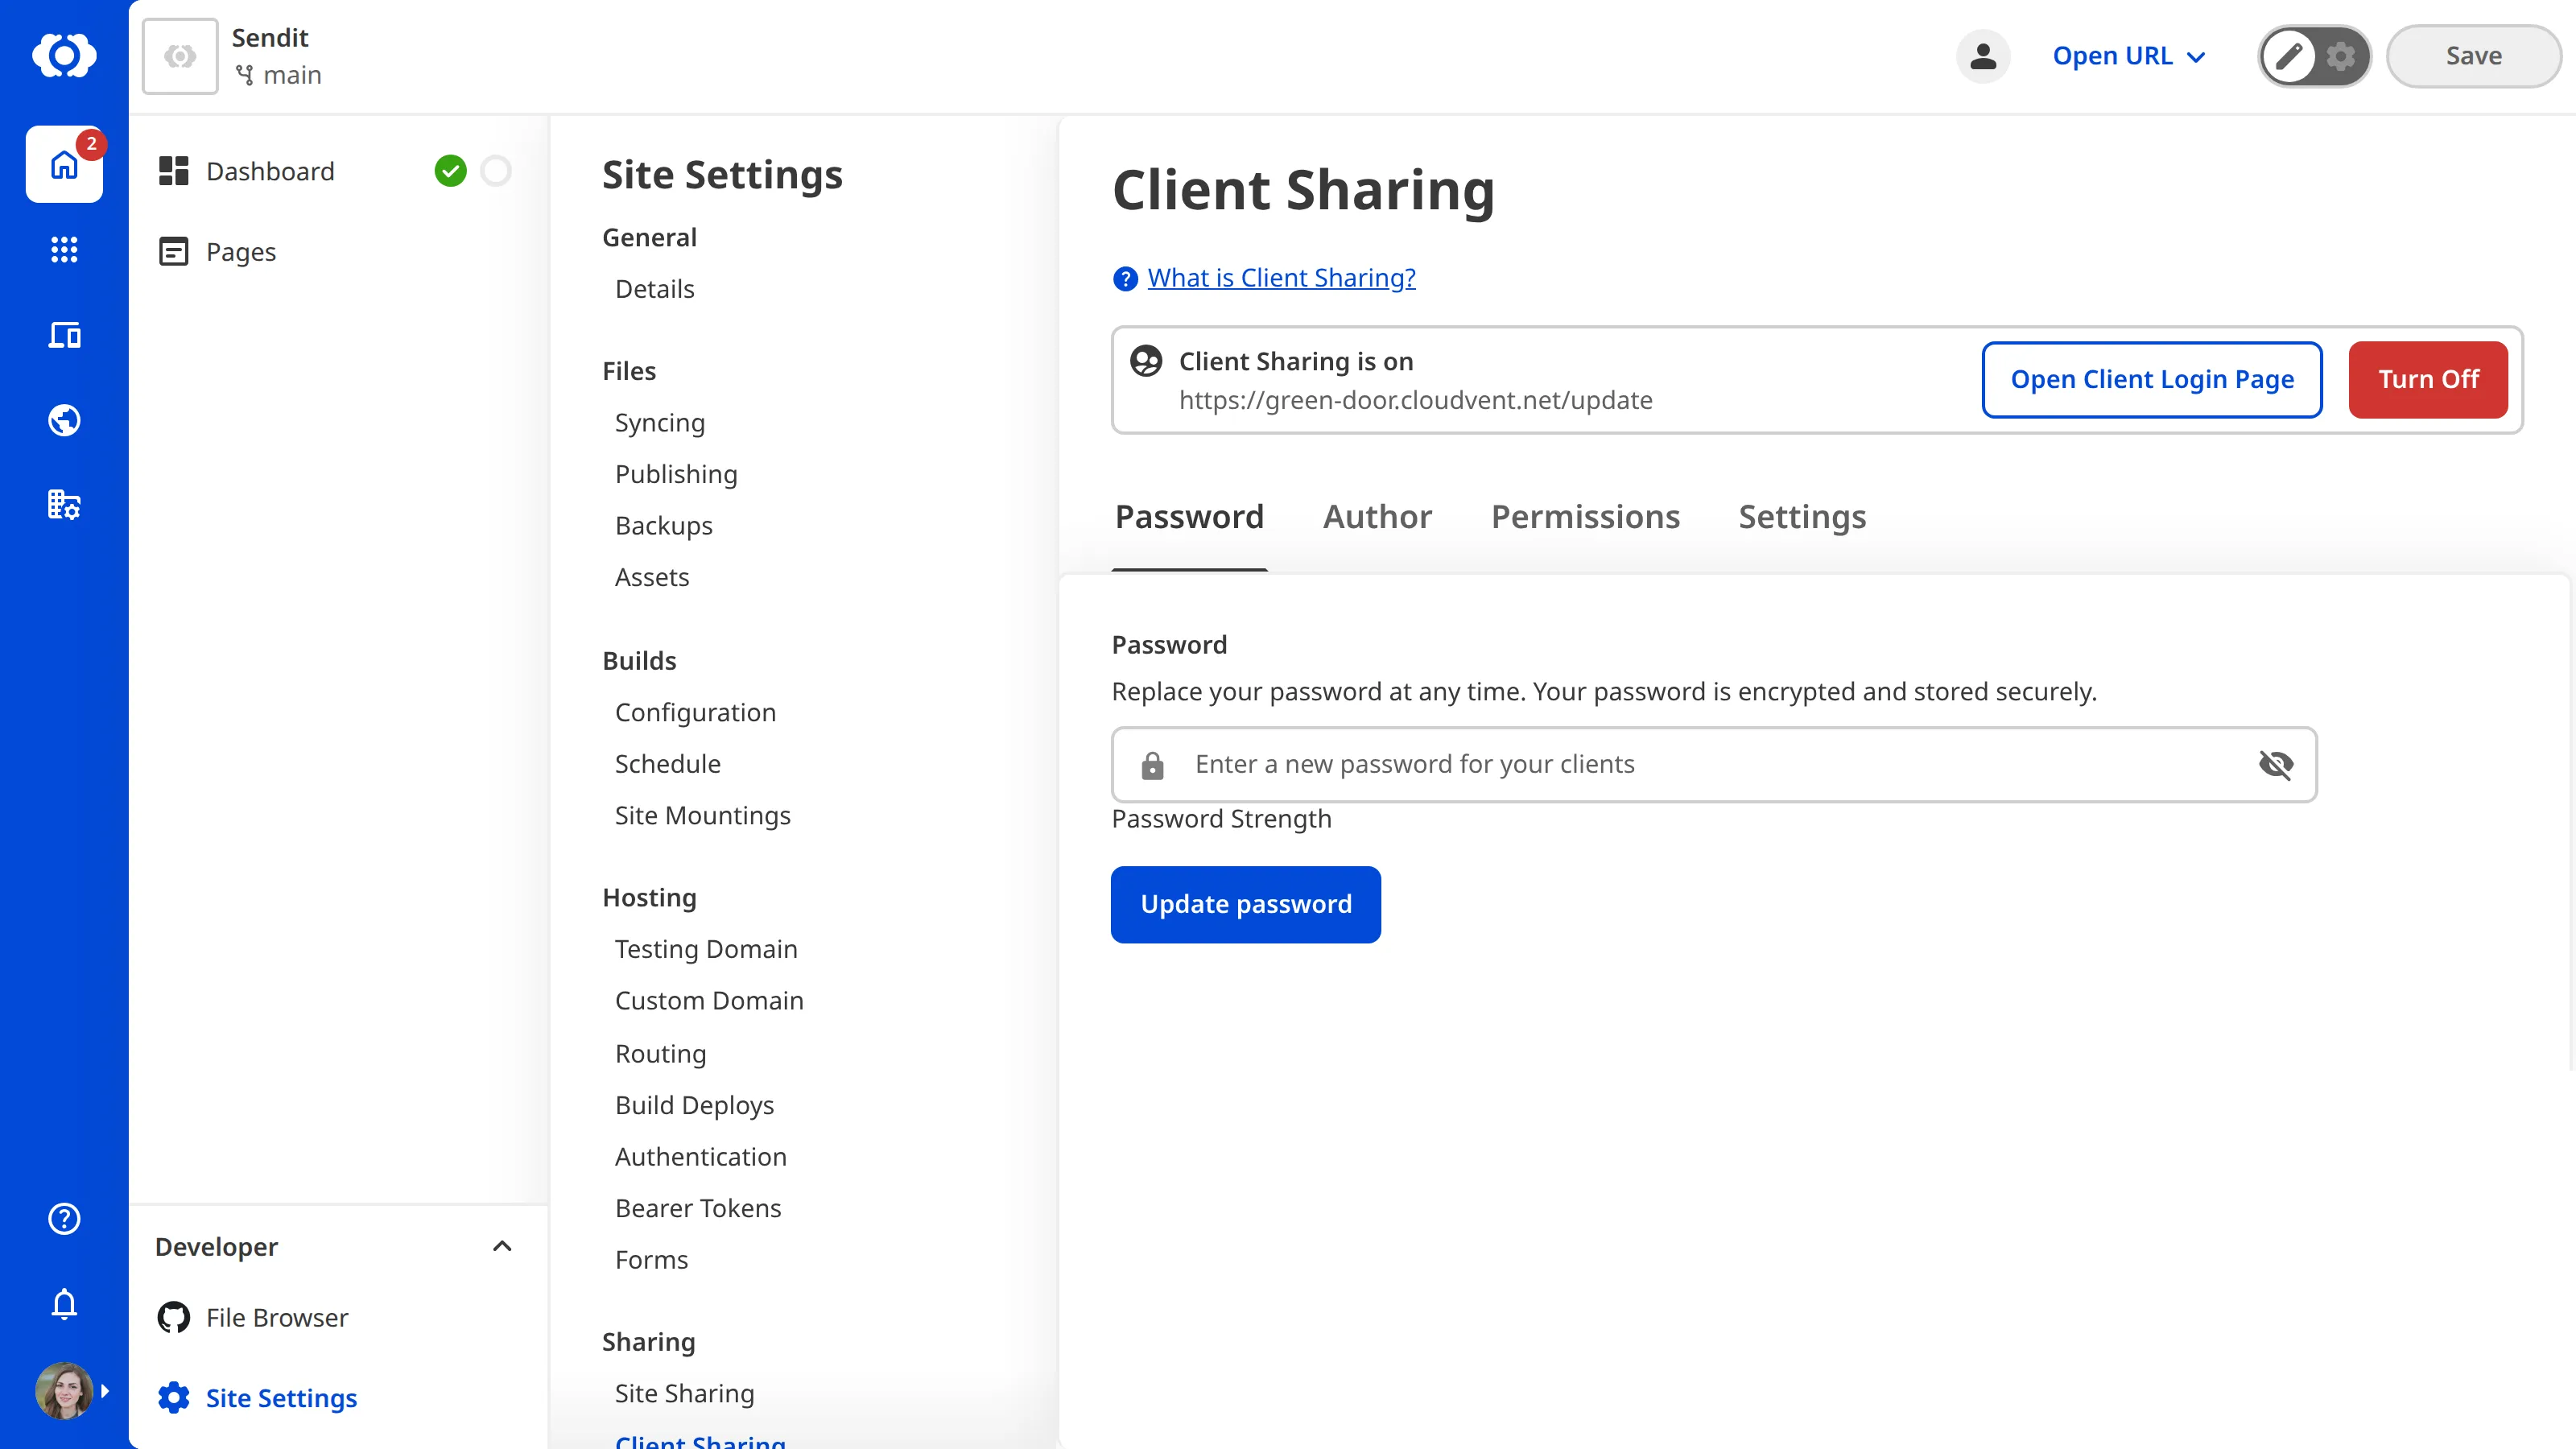2576x1449 pixels.
Task: Open Custom Domain settings
Action: pos(709,1001)
